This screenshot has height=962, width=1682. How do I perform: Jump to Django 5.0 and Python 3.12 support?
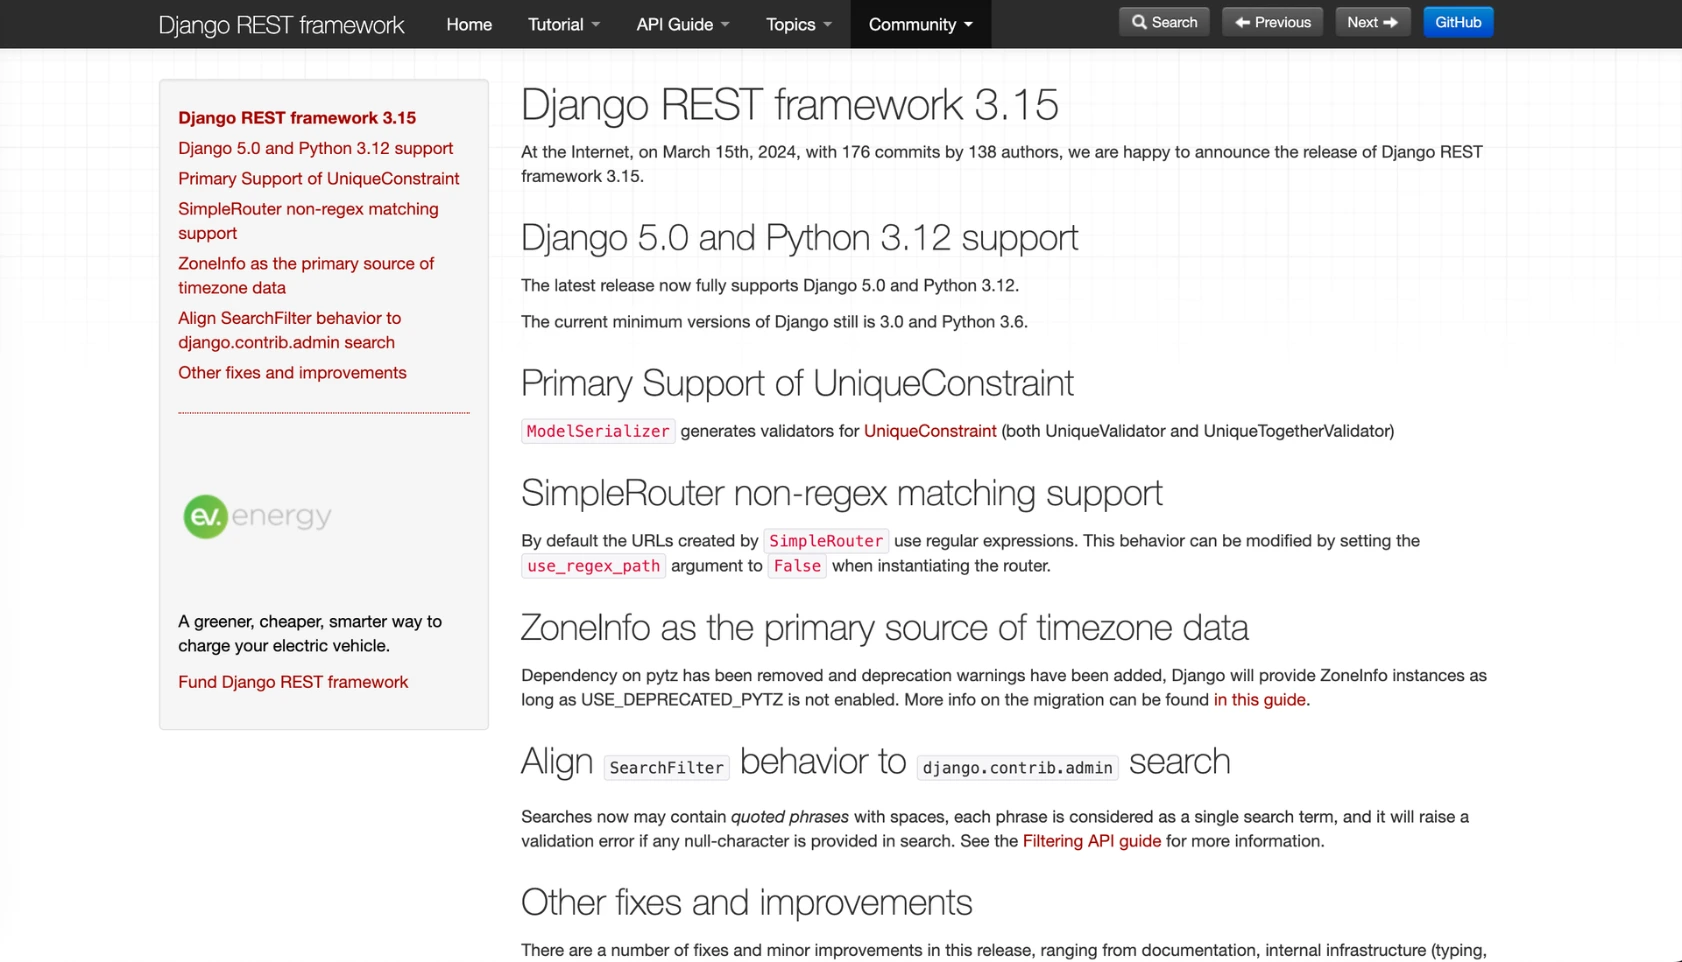(315, 148)
